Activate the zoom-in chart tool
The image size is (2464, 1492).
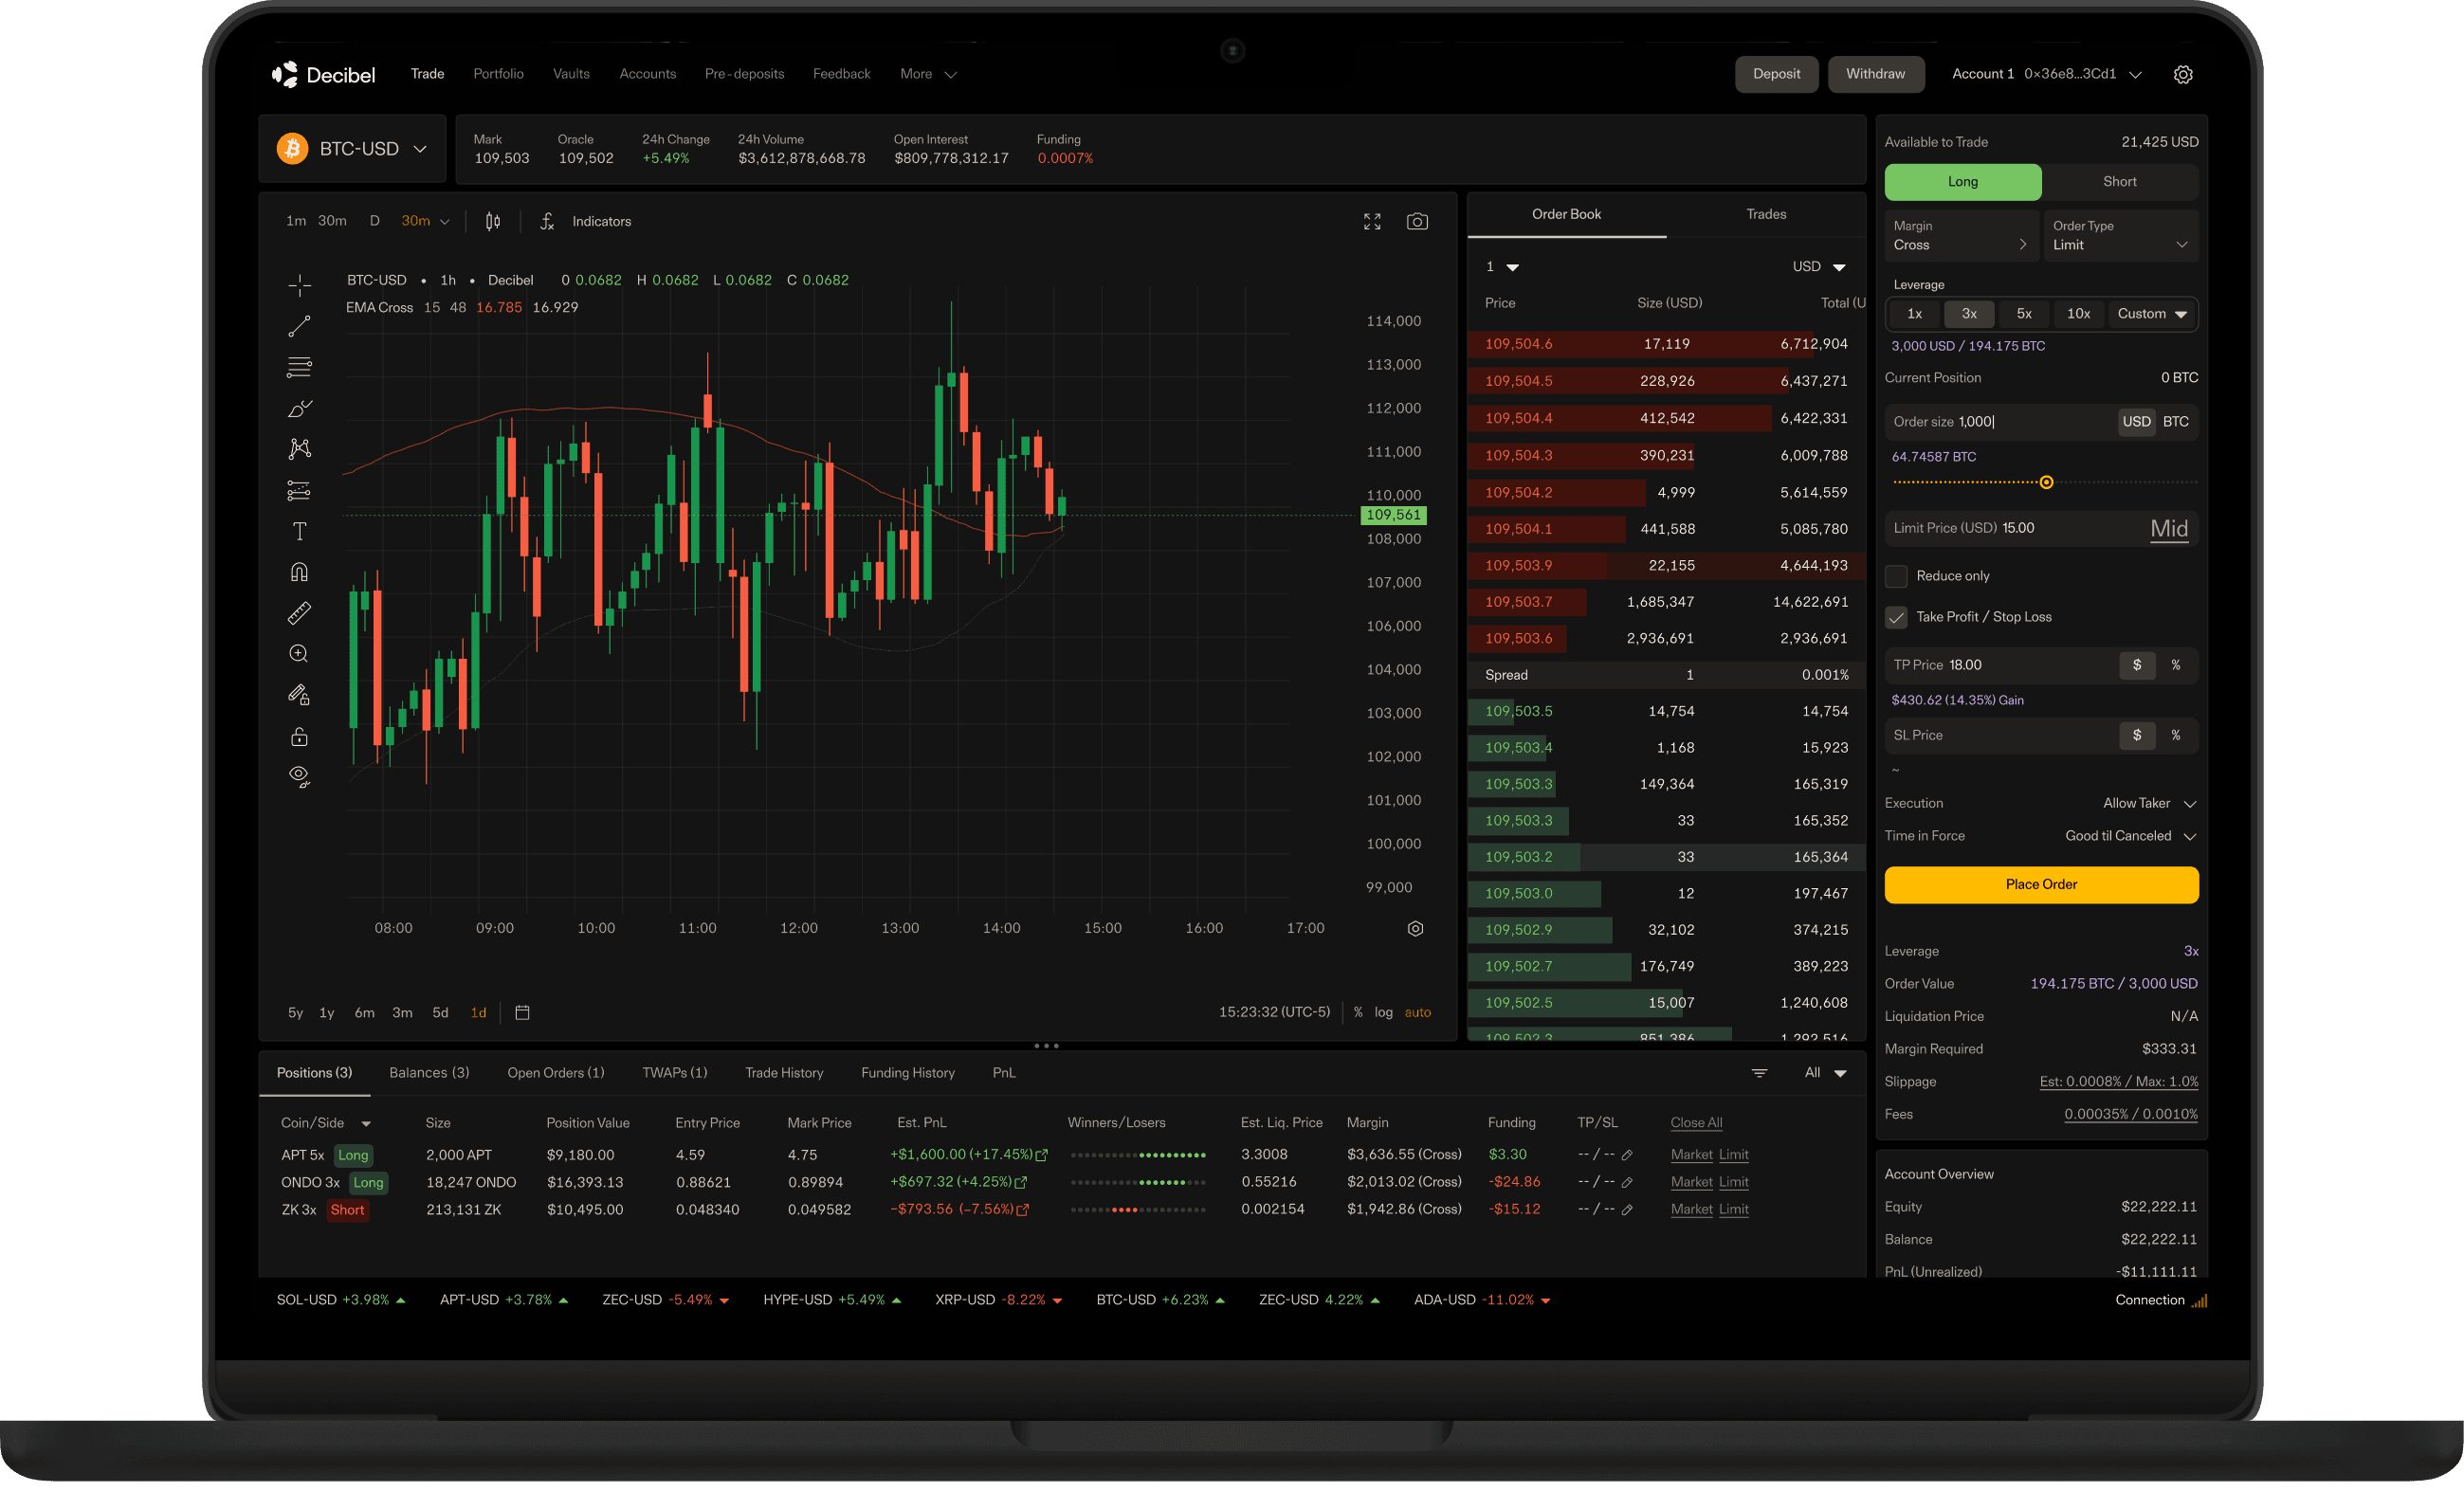coord(299,653)
